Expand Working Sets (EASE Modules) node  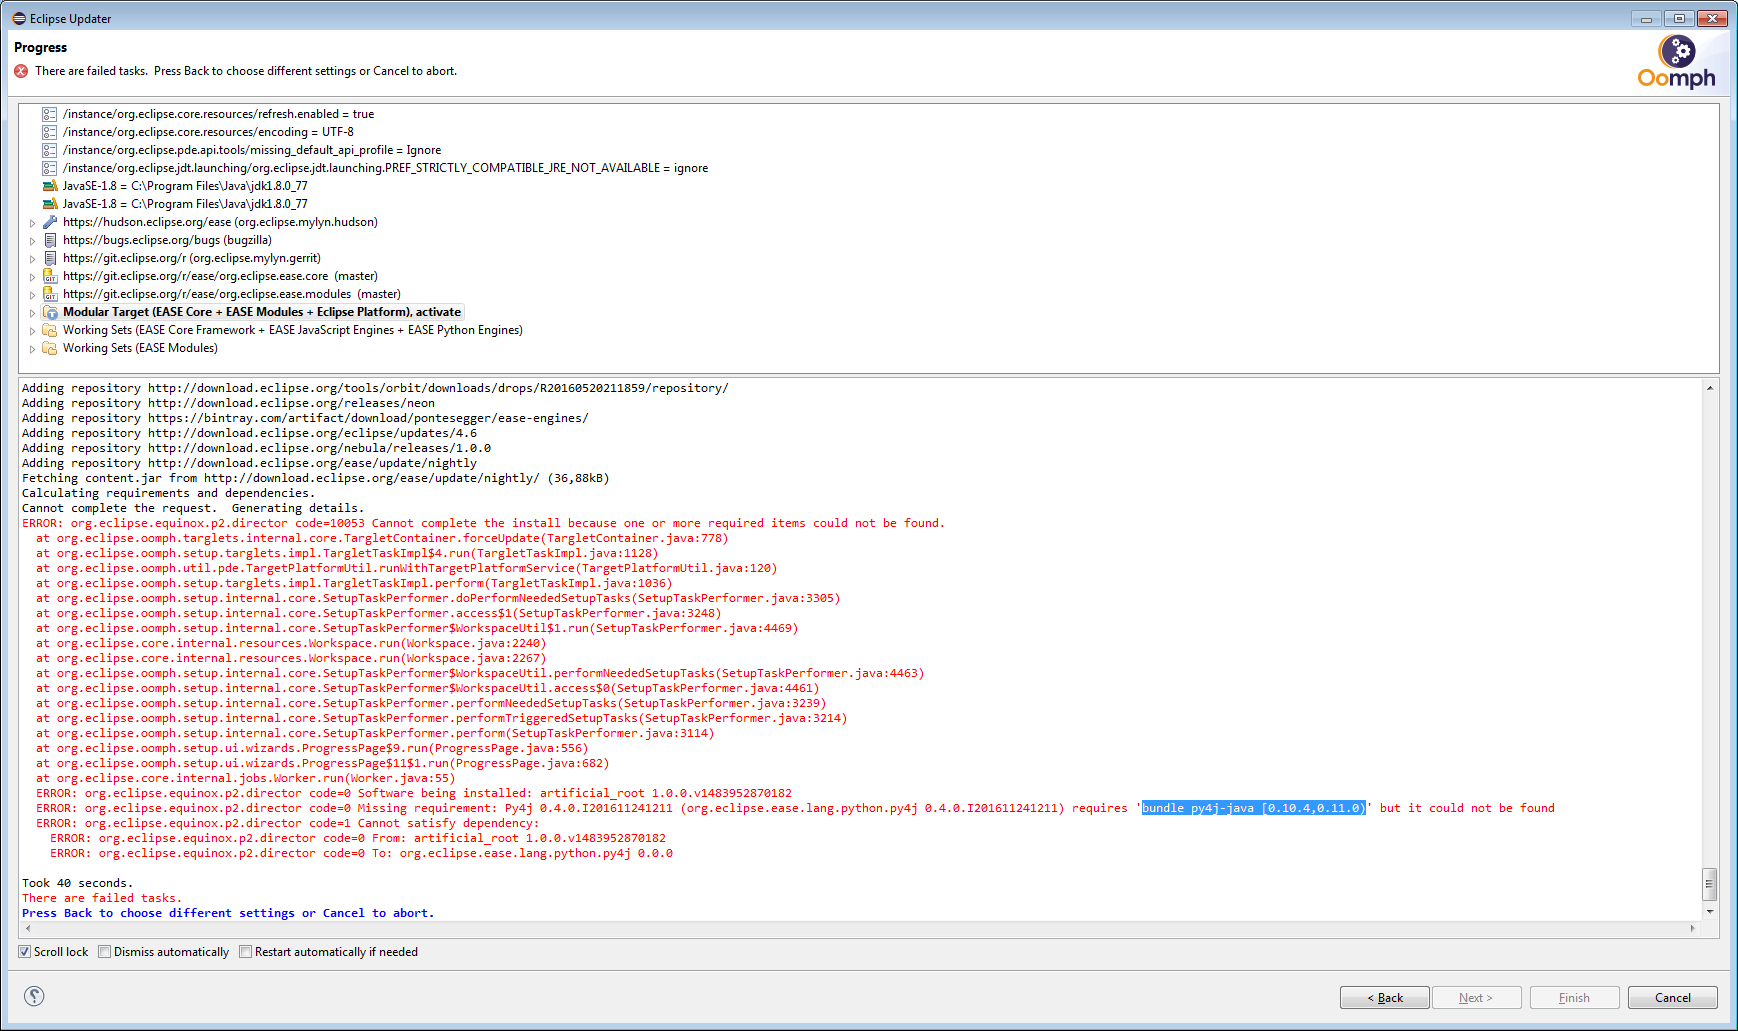32,349
